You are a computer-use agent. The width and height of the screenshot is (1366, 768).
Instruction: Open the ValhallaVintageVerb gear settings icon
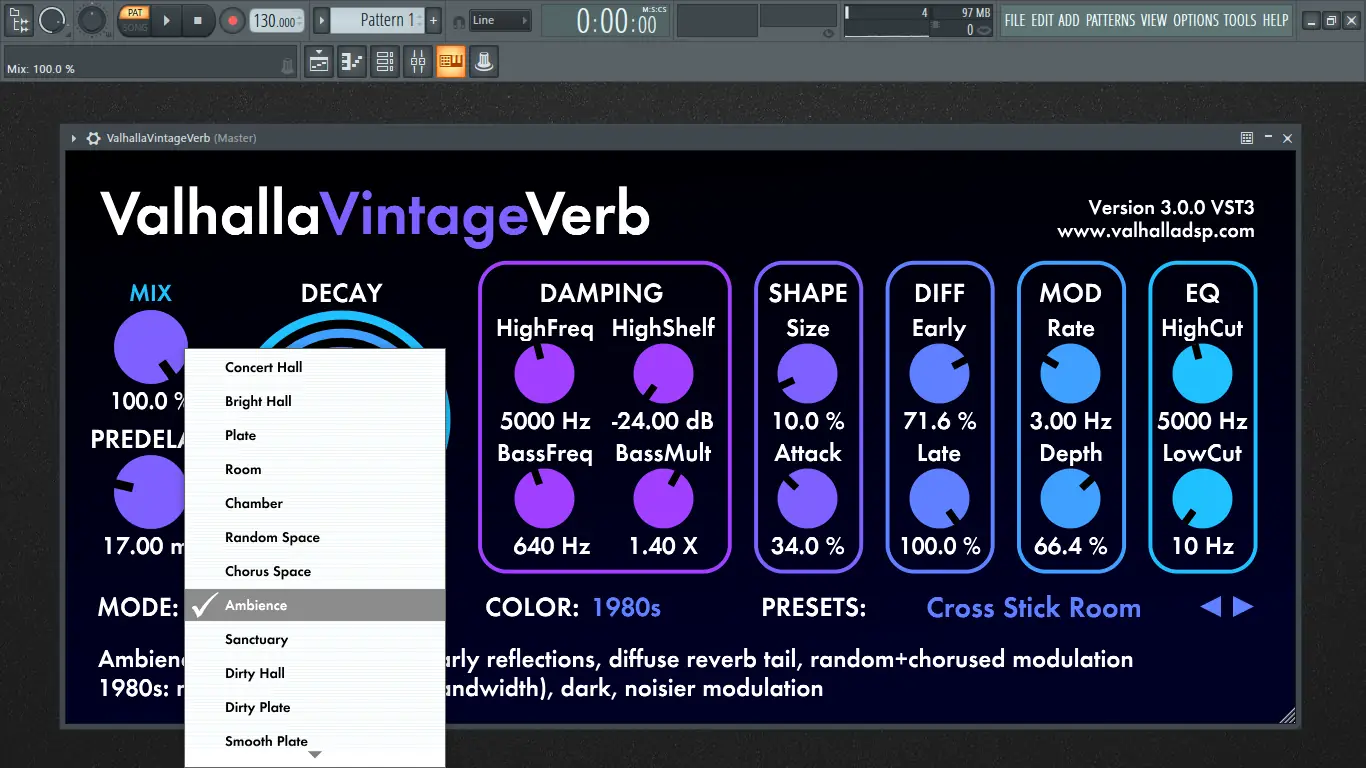coord(93,138)
